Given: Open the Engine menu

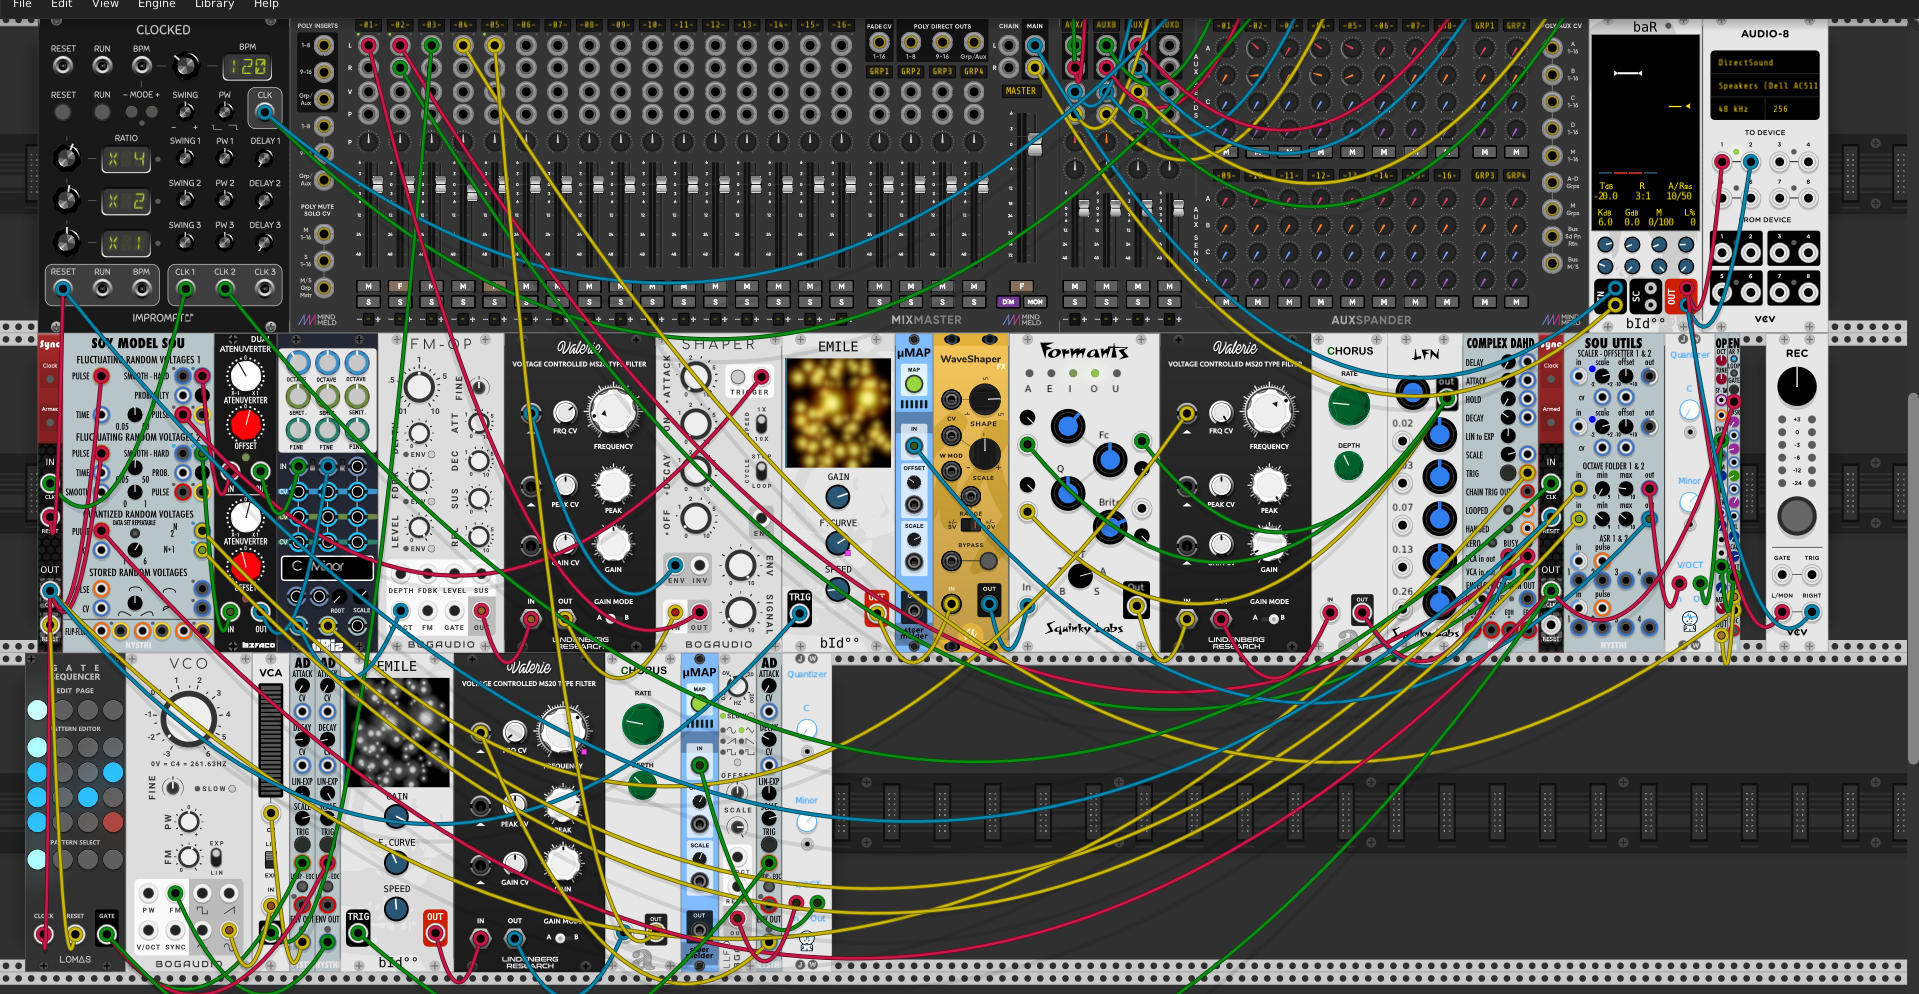Looking at the screenshot, I should [x=156, y=4].
